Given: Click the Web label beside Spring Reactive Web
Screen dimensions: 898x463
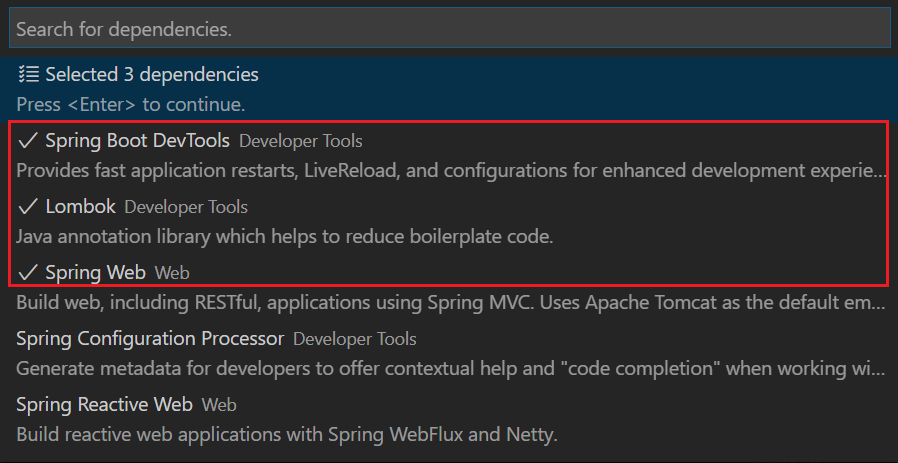Looking at the screenshot, I should (x=219, y=406).
